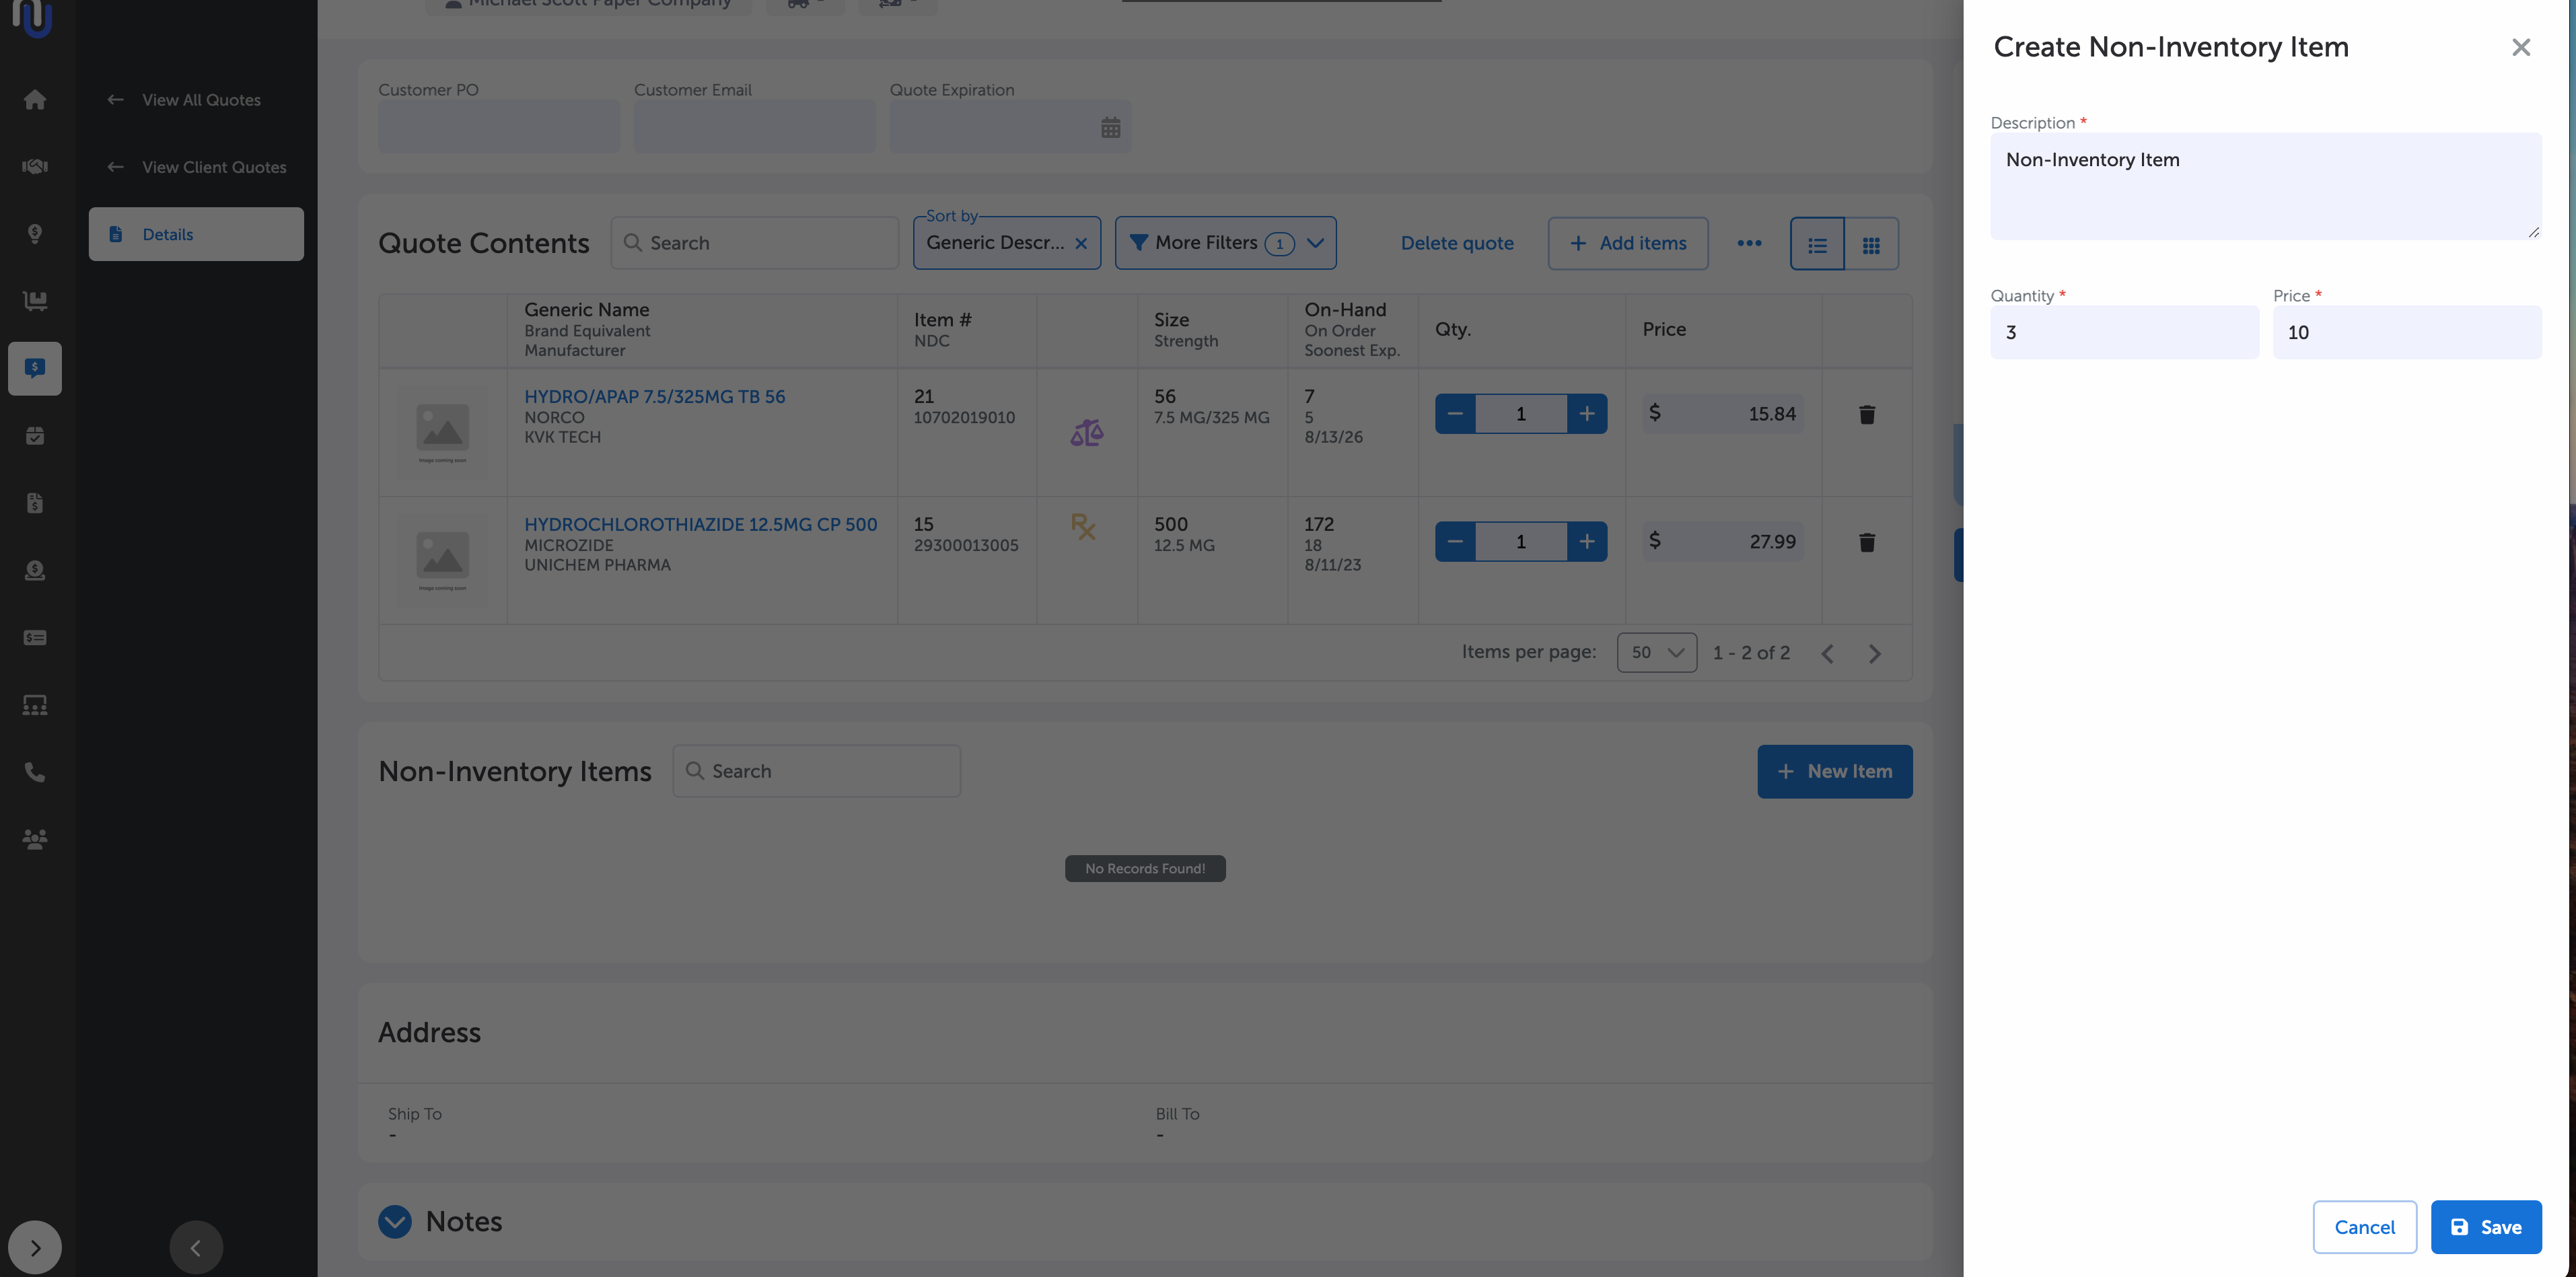Collapse the secondary navigation panel chevron

tap(196, 1247)
